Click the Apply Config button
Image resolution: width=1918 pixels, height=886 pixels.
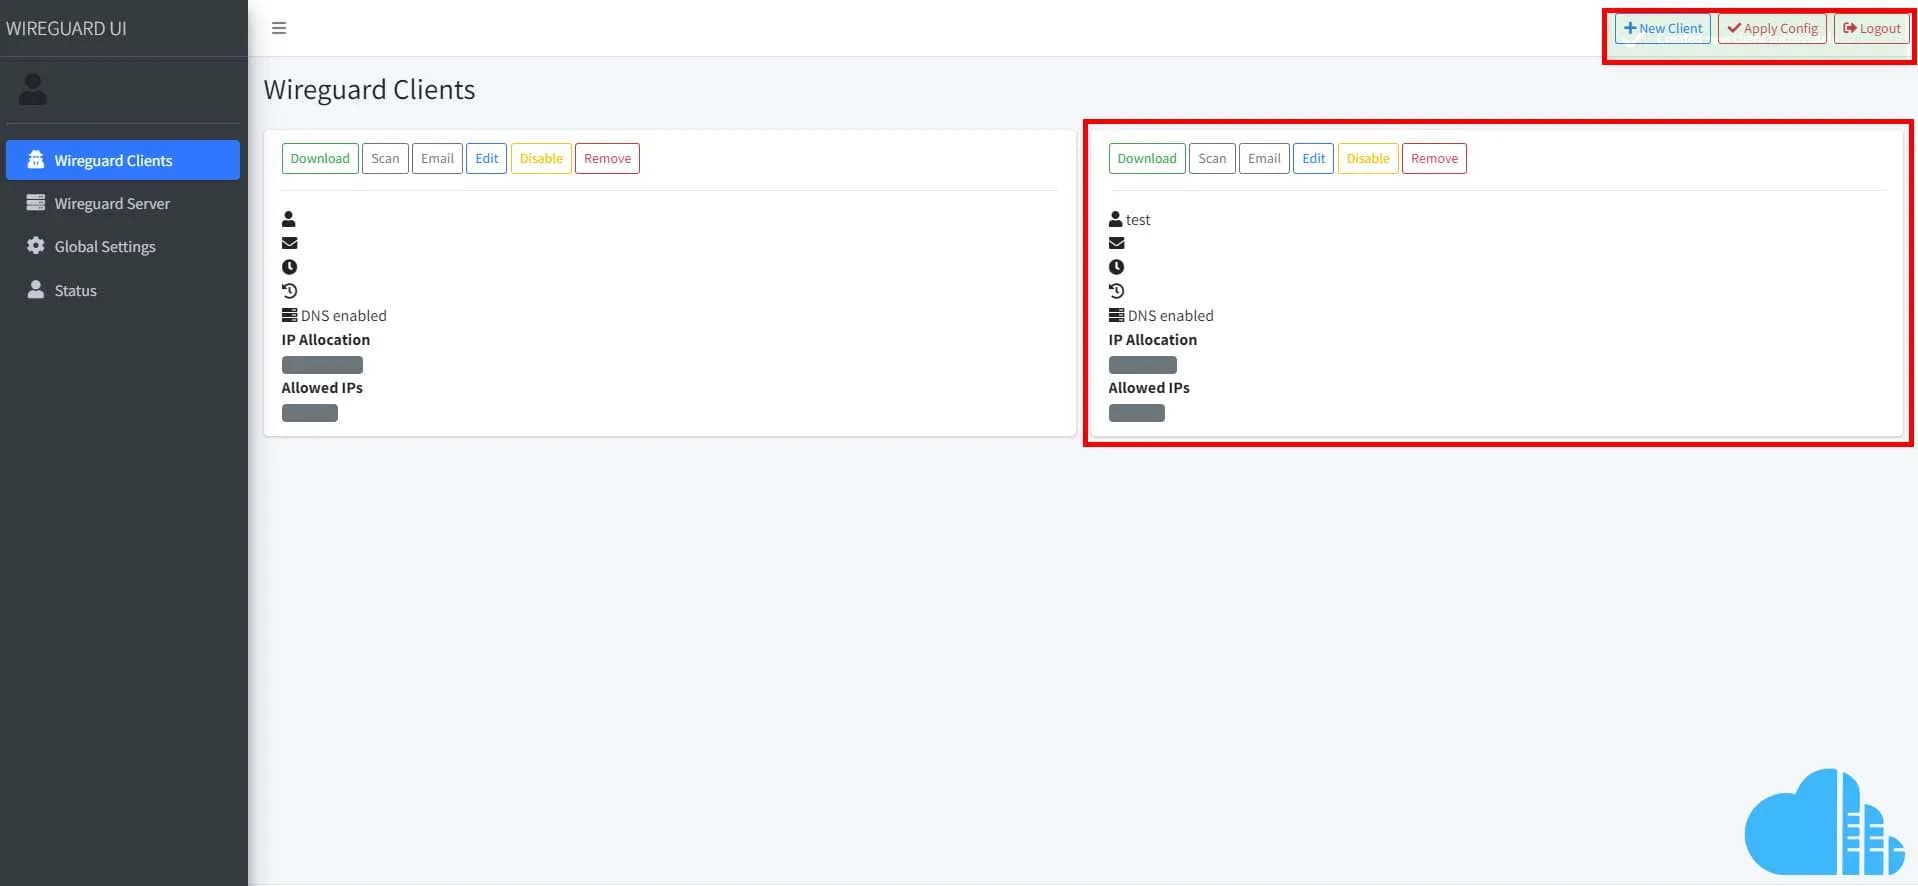[1772, 28]
